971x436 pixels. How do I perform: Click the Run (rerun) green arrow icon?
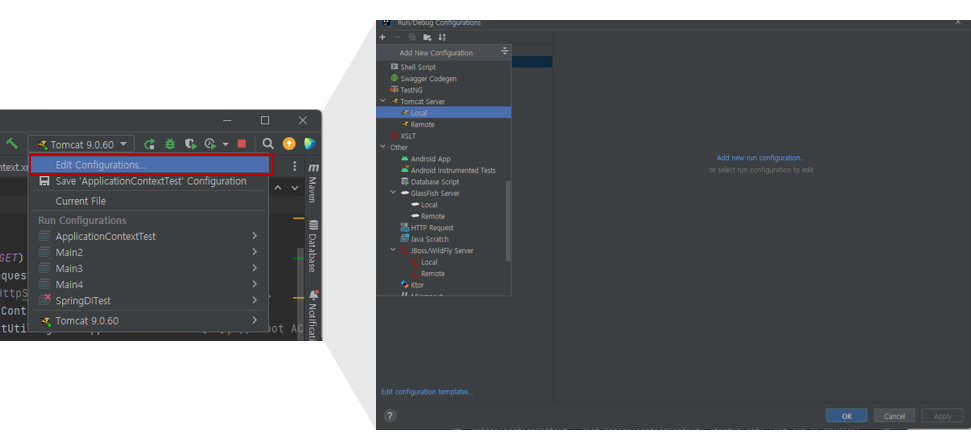click(149, 144)
